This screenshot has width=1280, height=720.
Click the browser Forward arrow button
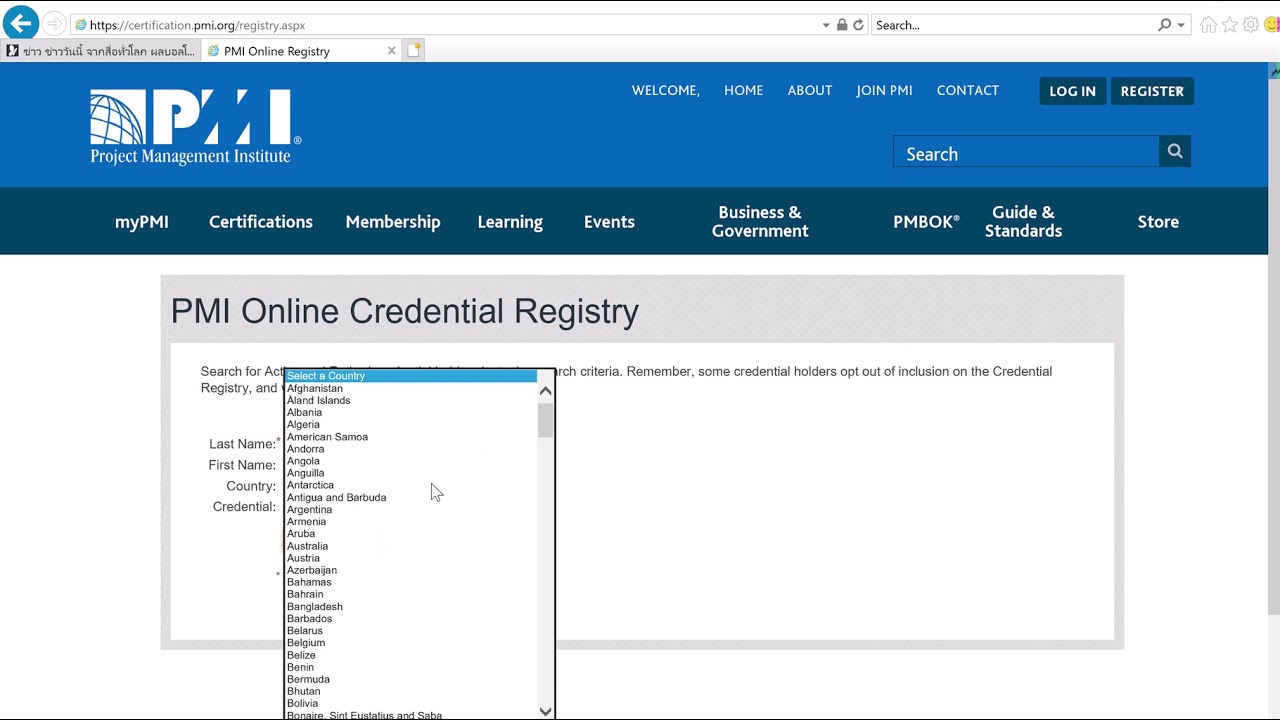click(x=54, y=24)
